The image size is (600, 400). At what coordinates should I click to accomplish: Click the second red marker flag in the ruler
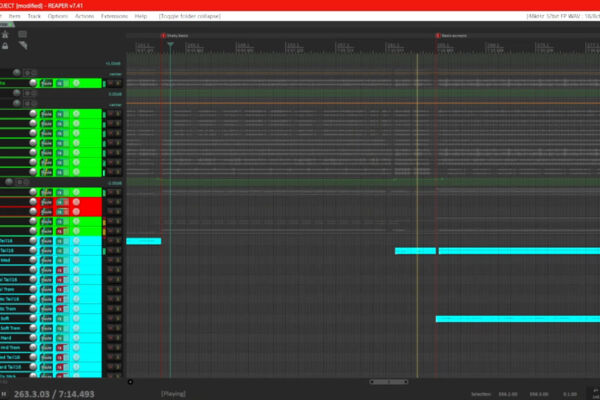pyautogui.click(x=438, y=36)
